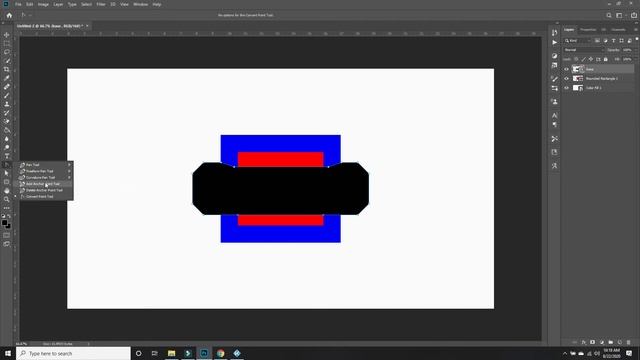Create new layer using bottom panel icon
The height and width of the screenshot is (360, 640).
[620, 342]
